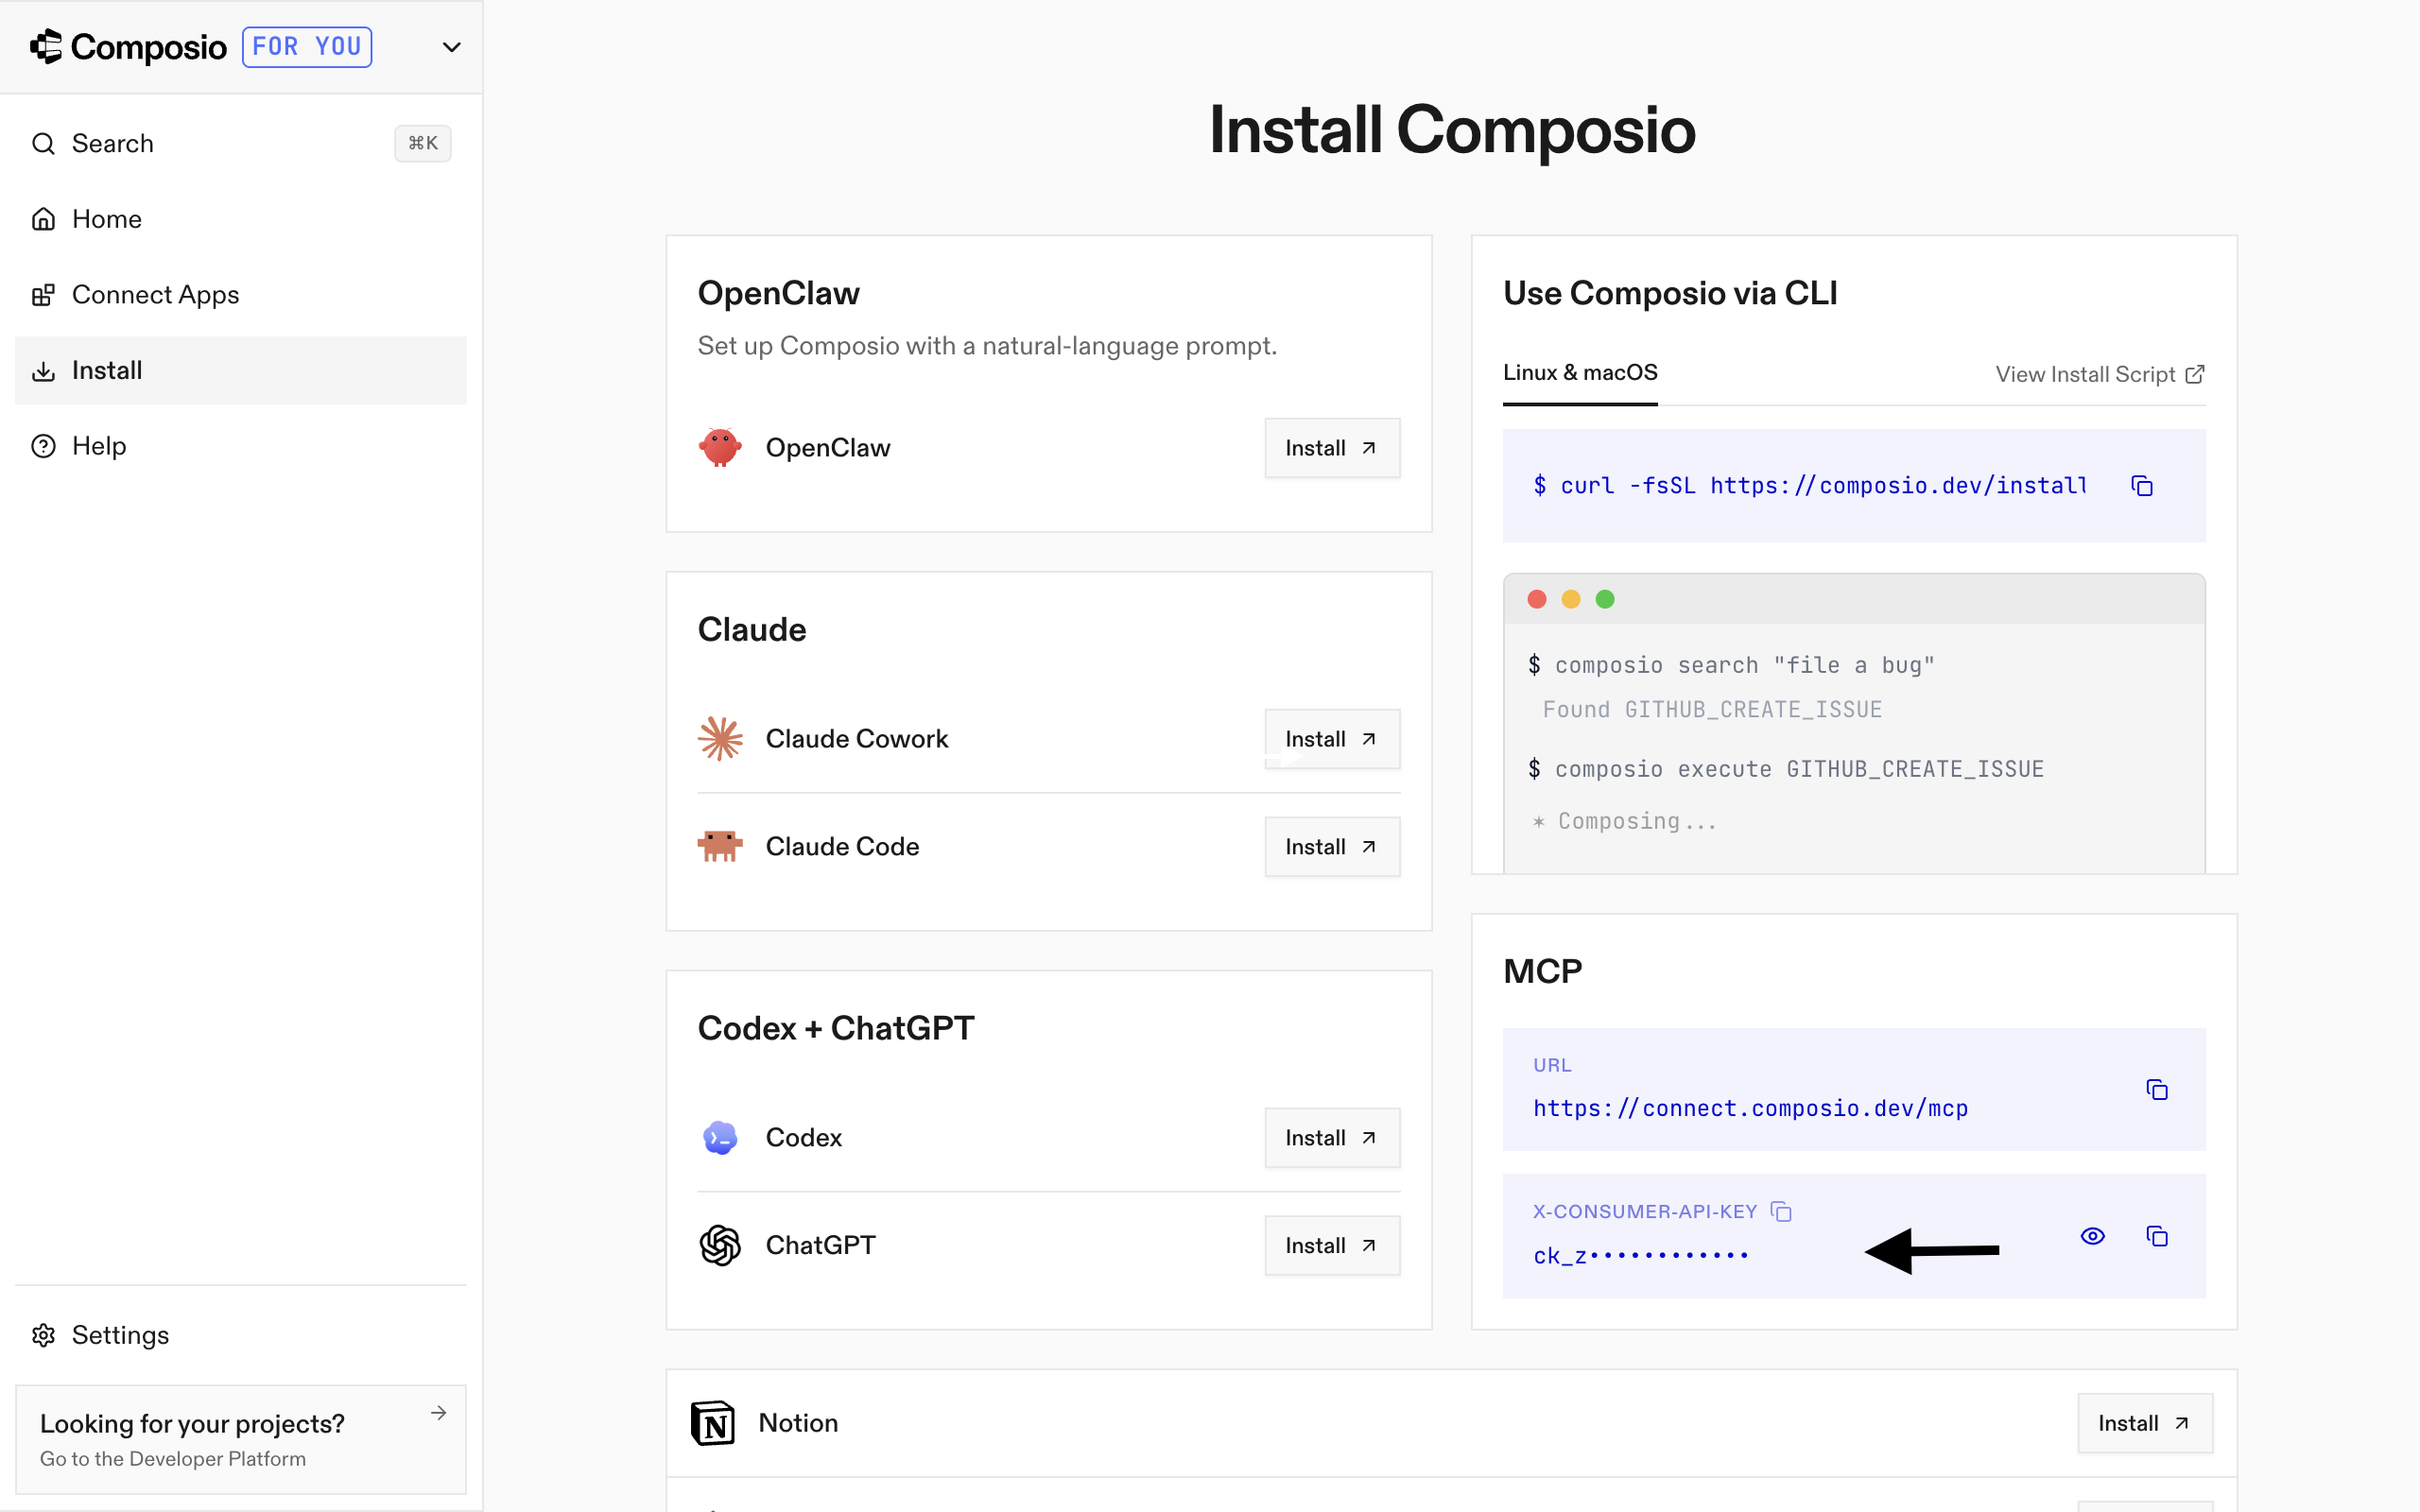Open Settings in the sidebar
The width and height of the screenshot is (2420, 1512).
[x=241, y=1335]
